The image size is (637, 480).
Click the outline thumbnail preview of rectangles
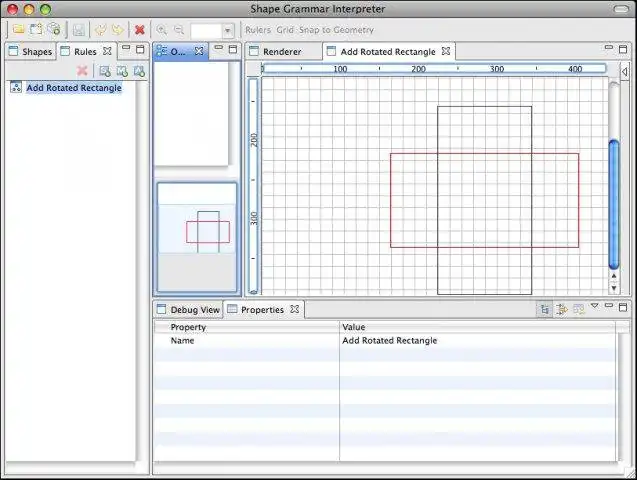click(197, 237)
